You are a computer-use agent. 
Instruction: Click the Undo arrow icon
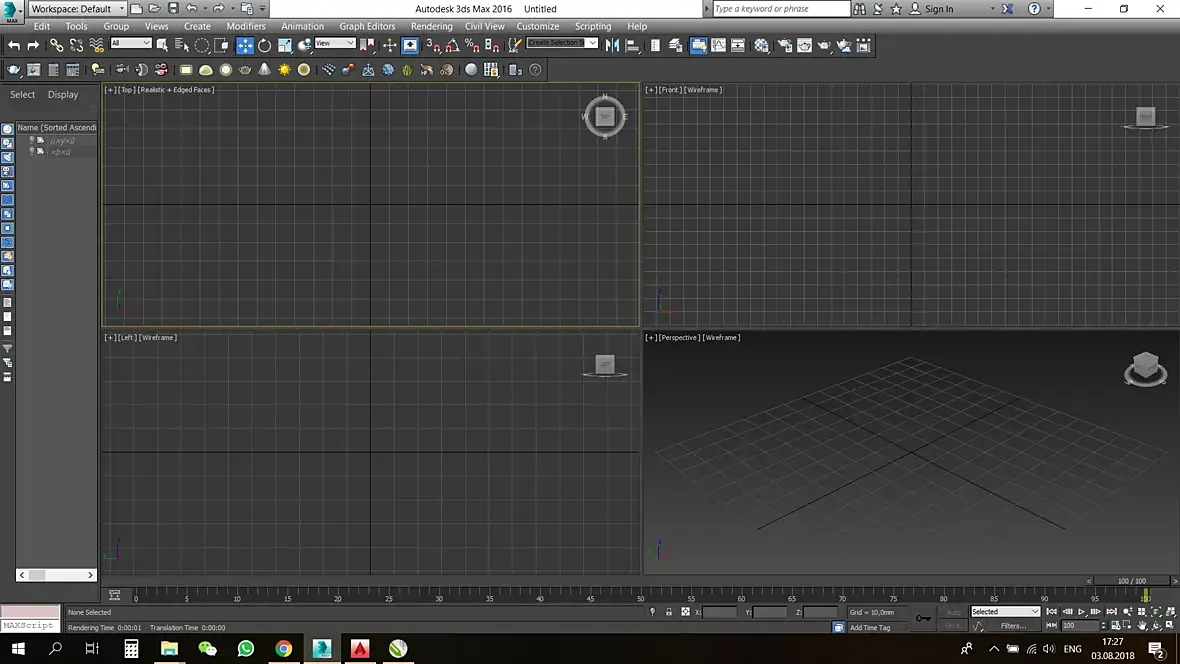(x=14, y=45)
